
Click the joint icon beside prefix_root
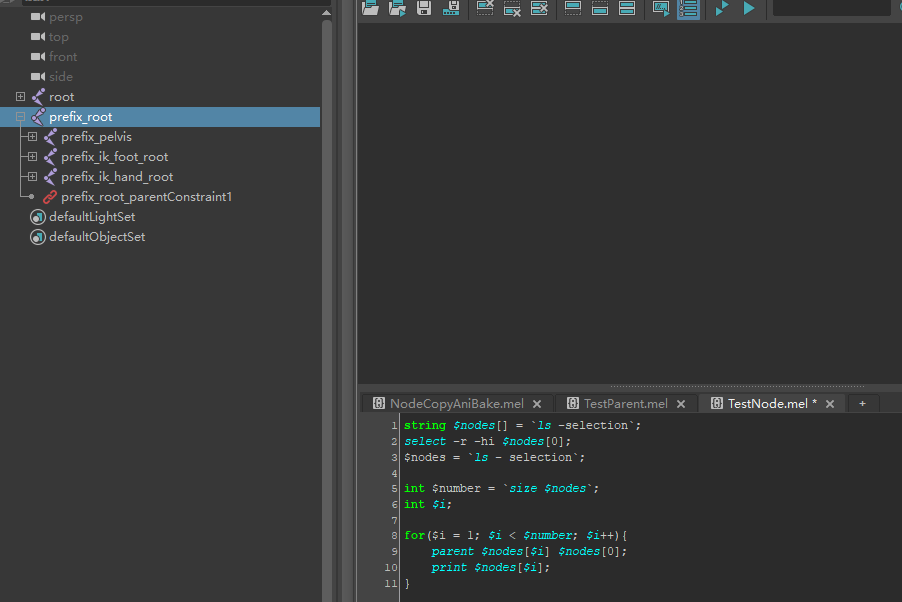pyautogui.click(x=39, y=117)
